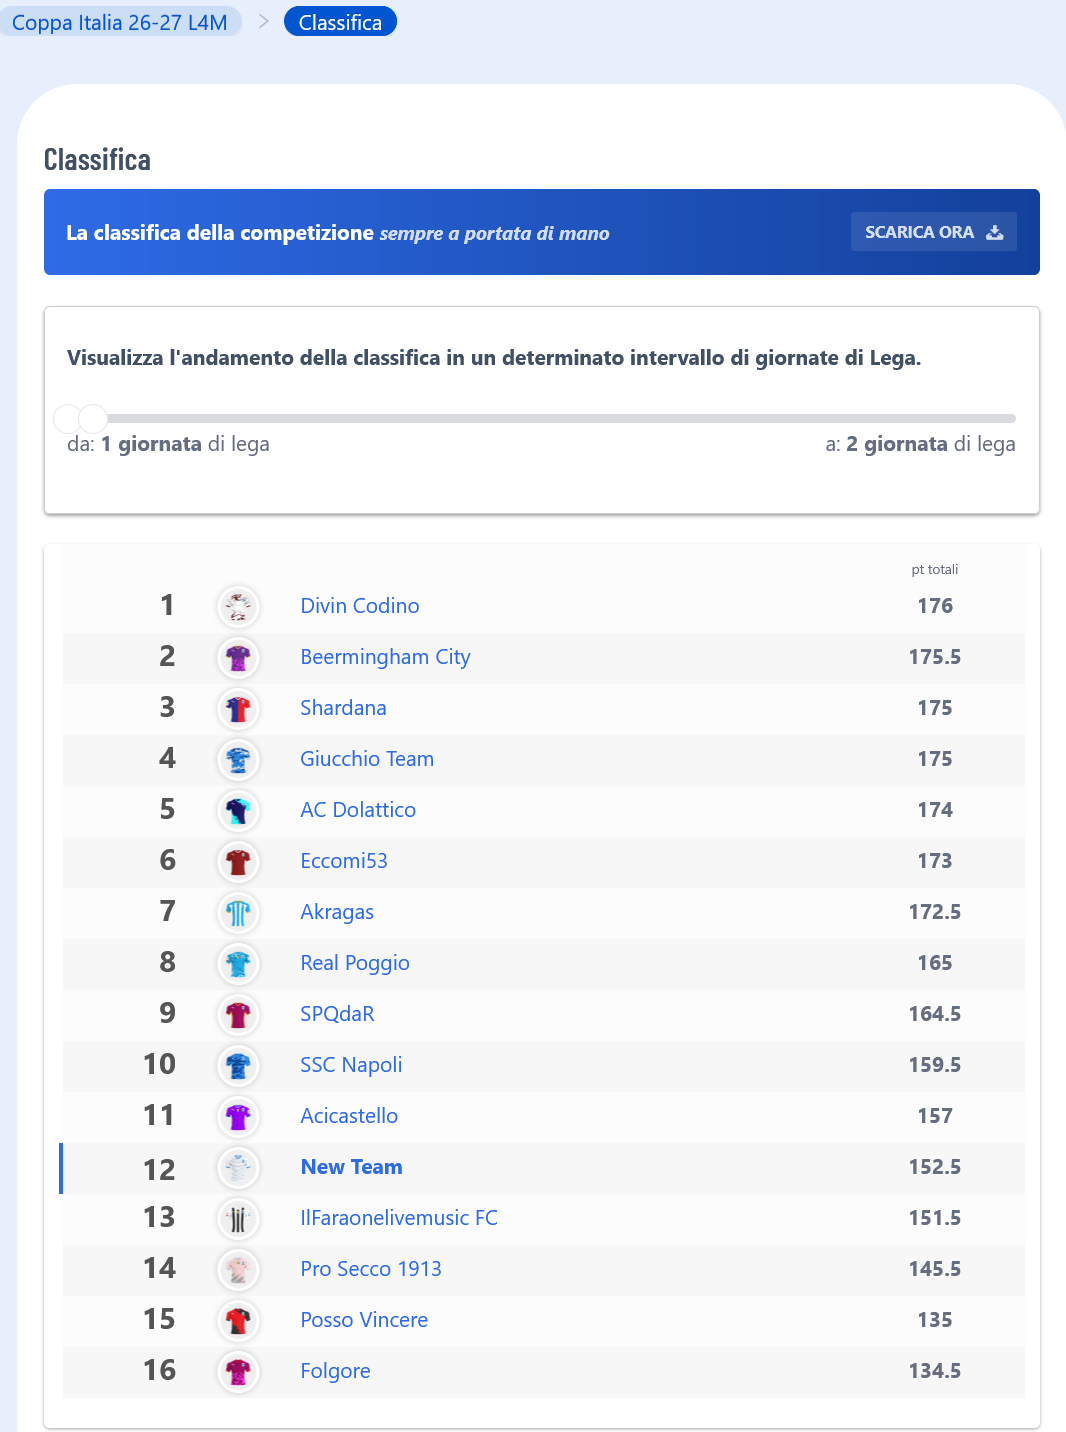The width and height of the screenshot is (1066, 1432).
Task: Click the giornata range slider track
Action: click(x=541, y=418)
